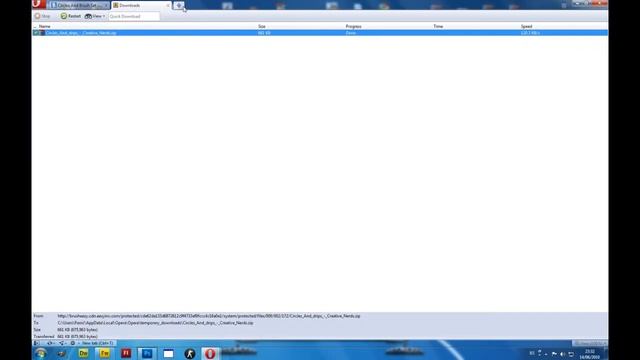Click the network icon in system tray

[x=571, y=354]
